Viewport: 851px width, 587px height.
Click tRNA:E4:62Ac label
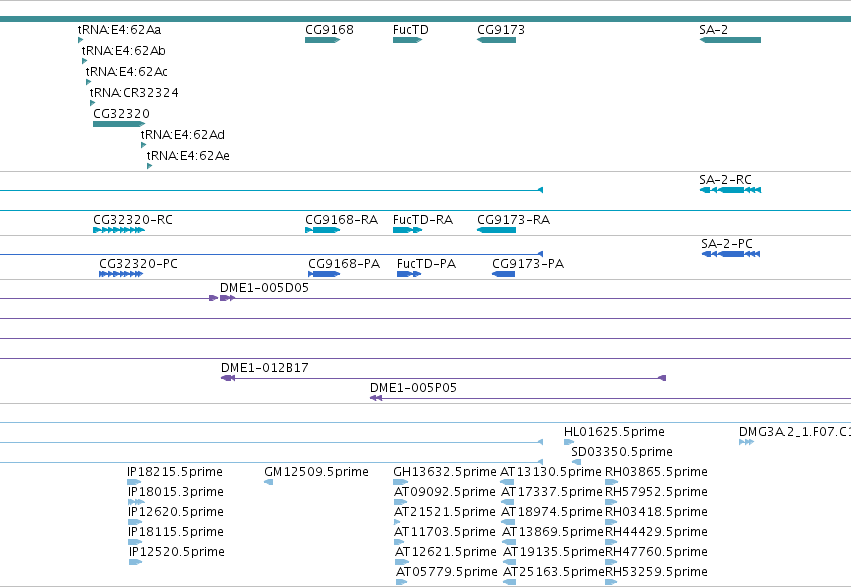point(127,72)
